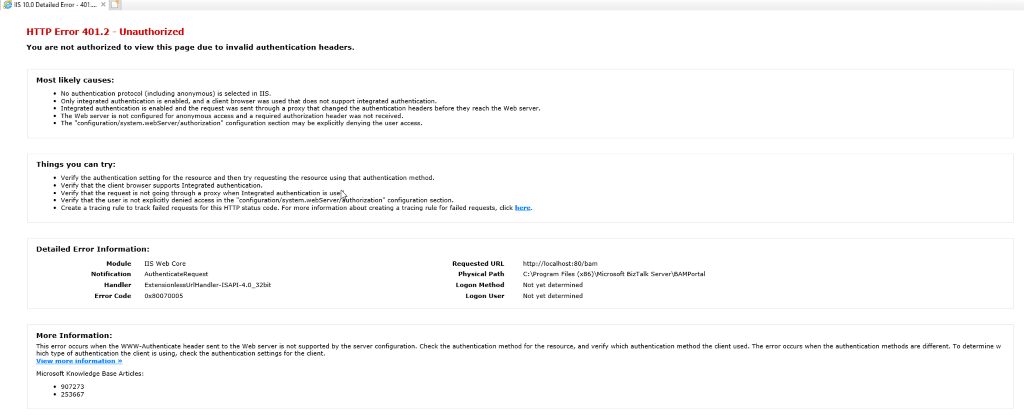Viewport: 1024px width, 419px height.
Task: Click the 'Things you can try:' heading
Action: pyautogui.click(x=75, y=164)
